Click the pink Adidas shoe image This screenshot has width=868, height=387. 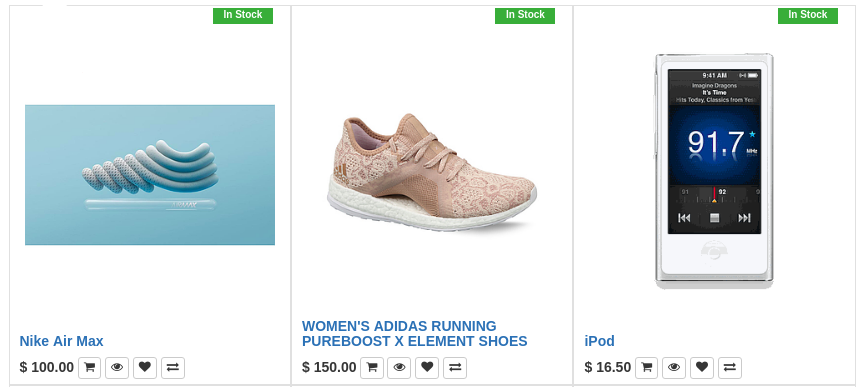click(431, 172)
